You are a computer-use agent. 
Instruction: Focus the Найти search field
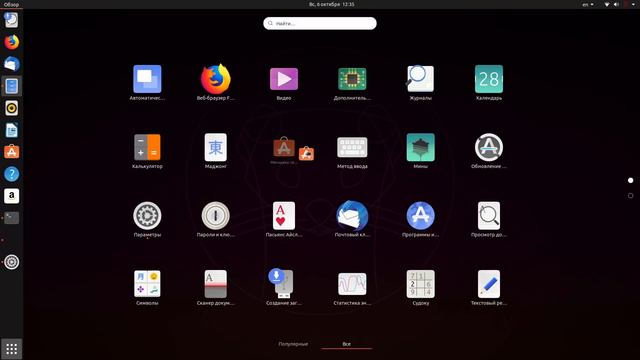pos(320,23)
